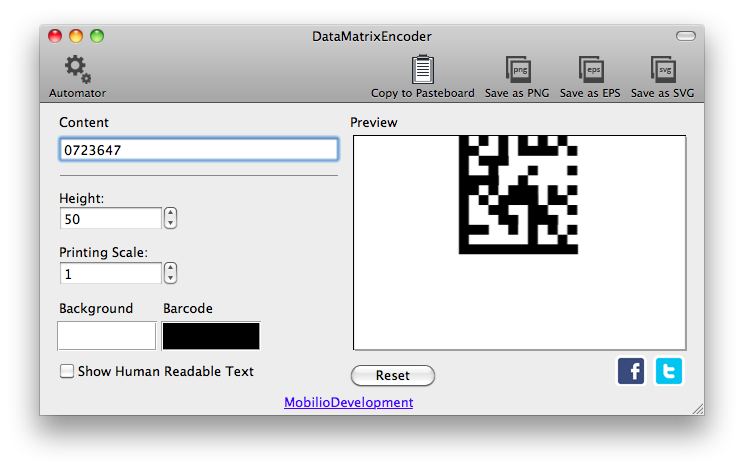
Task: Click into the Height field showing 50
Action: (111, 219)
